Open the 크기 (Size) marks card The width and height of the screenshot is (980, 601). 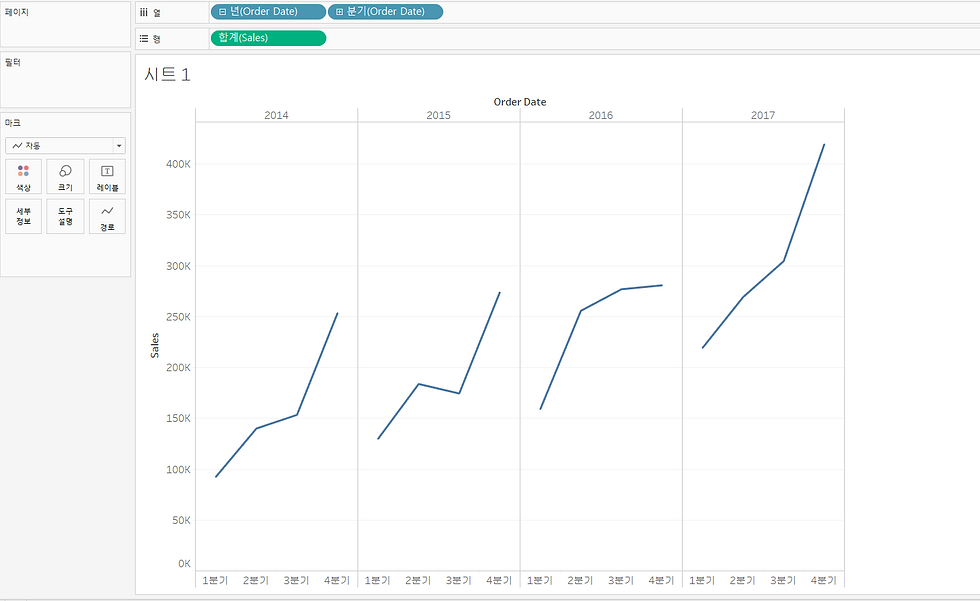[x=65, y=177]
